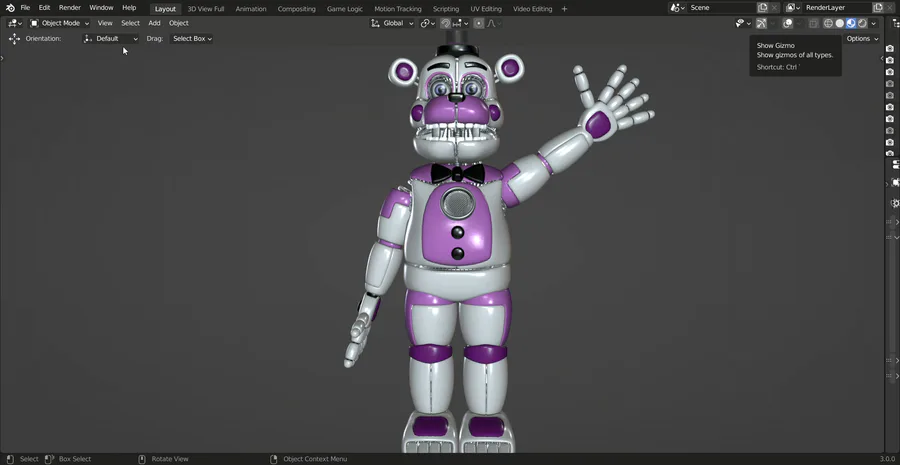Toggle the first camera render icon in outliner
Image resolution: width=900 pixels, height=465 pixels.
pyautogui.click(x=890, y=49)
